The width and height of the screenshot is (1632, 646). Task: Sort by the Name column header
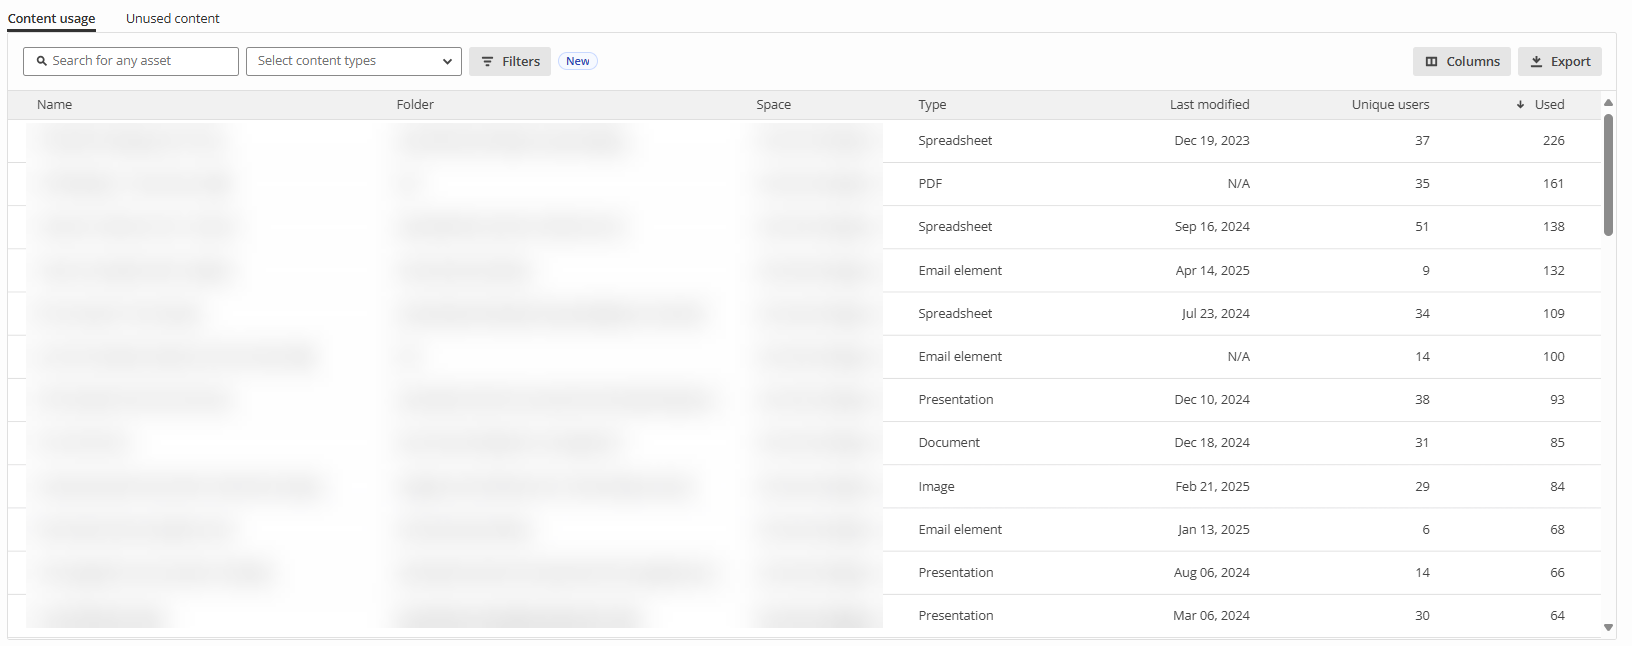coord(55,105)
